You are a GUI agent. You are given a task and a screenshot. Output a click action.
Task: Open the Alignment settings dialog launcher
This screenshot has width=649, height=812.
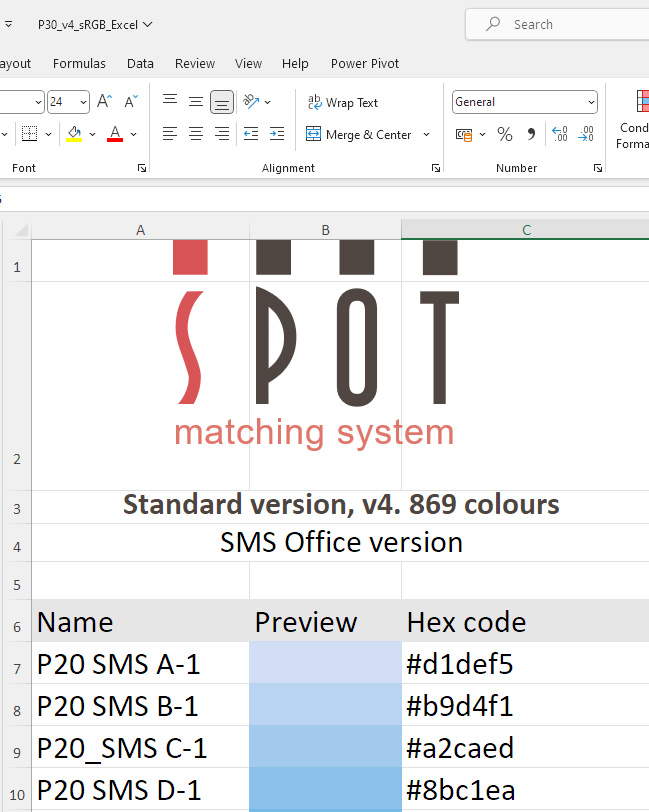435,169
